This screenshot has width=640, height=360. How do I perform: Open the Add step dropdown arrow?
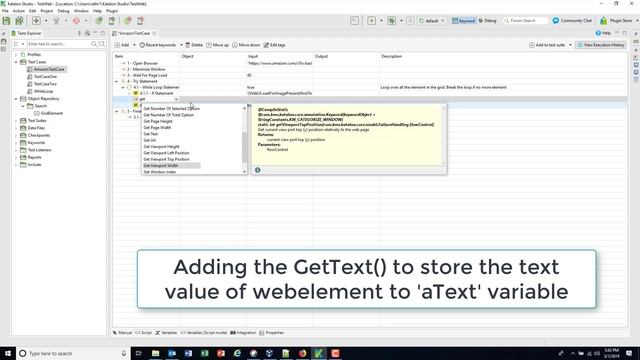tap(134, 45)
